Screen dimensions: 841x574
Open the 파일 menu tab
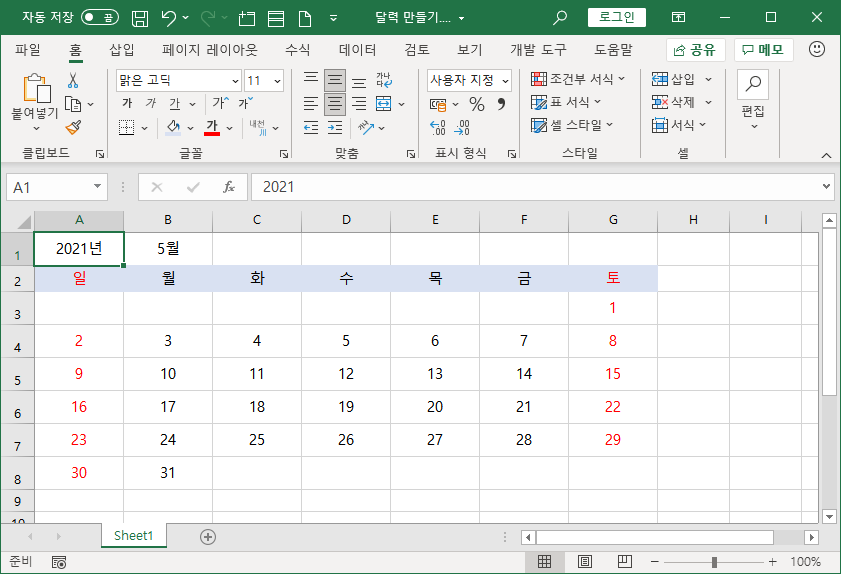(x=28, y=50)
